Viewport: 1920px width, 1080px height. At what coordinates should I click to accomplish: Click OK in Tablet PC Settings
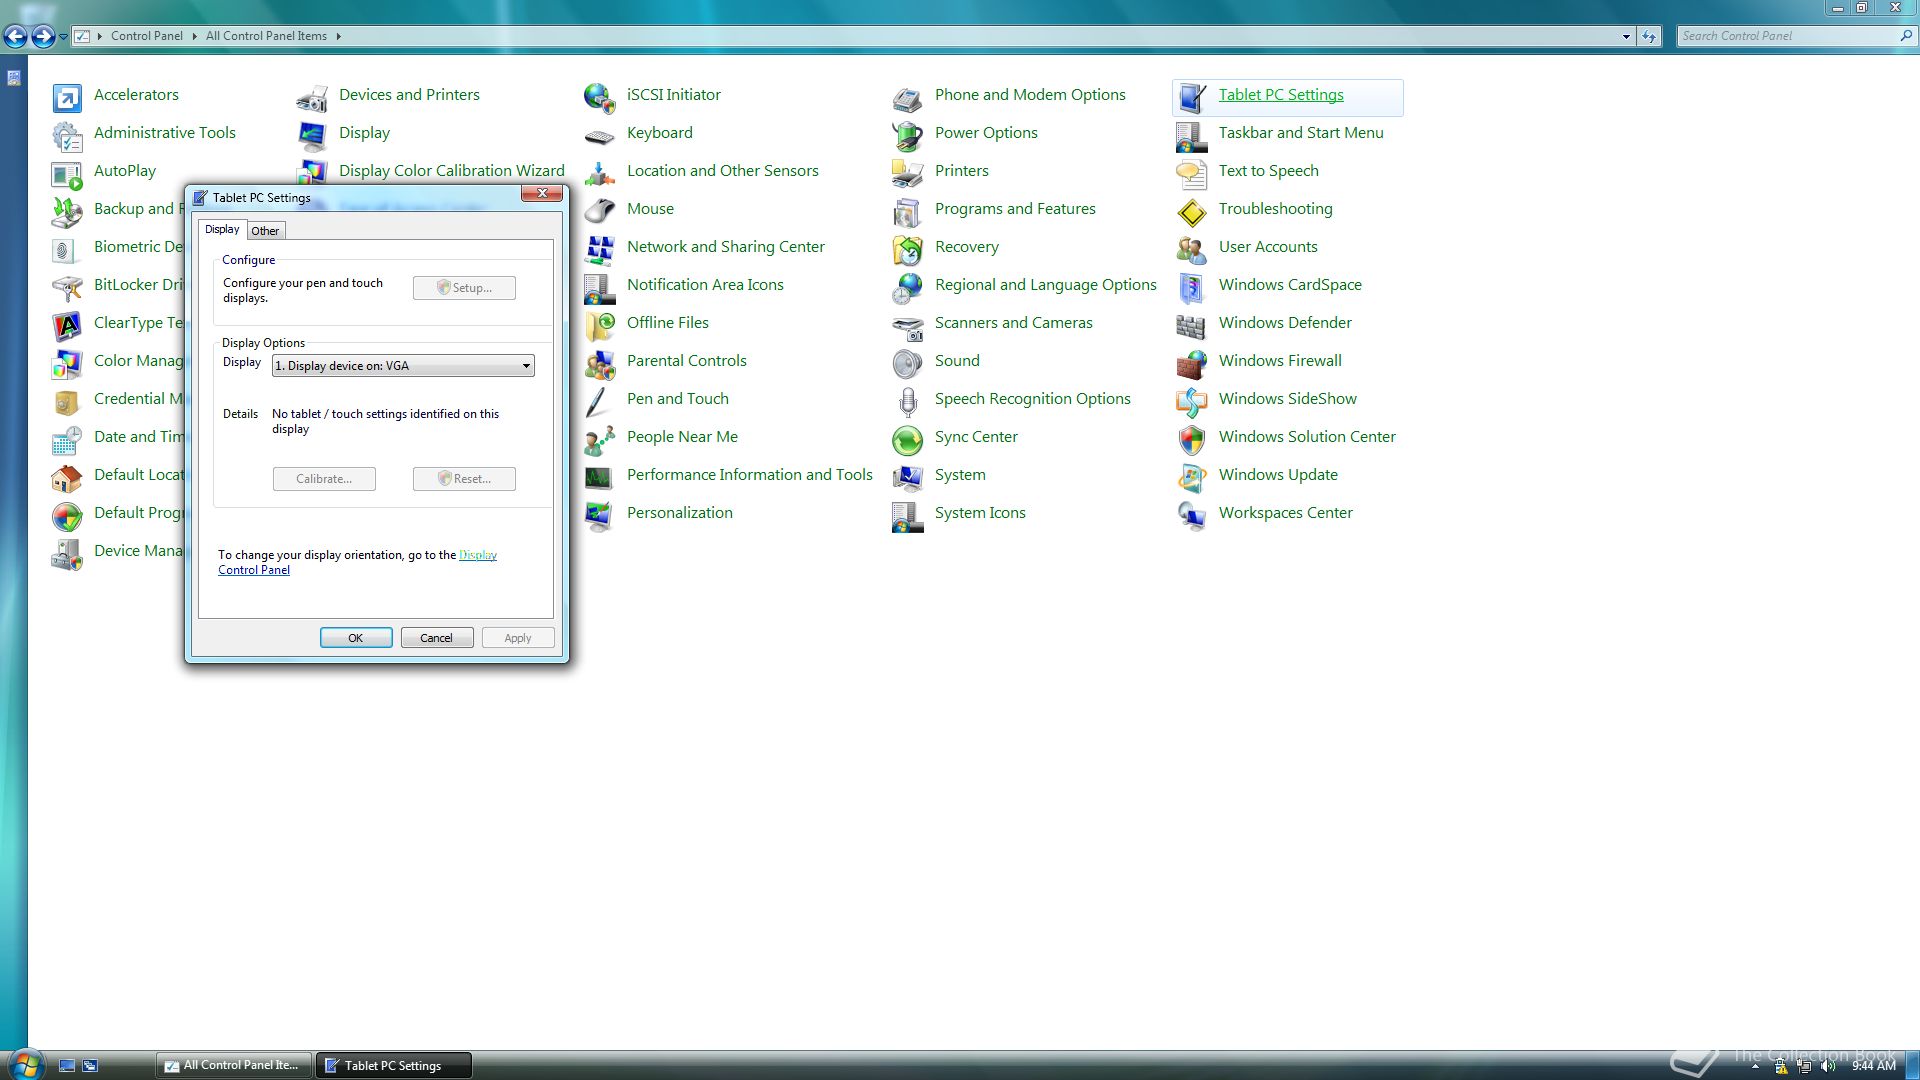(x=356, y=638)
